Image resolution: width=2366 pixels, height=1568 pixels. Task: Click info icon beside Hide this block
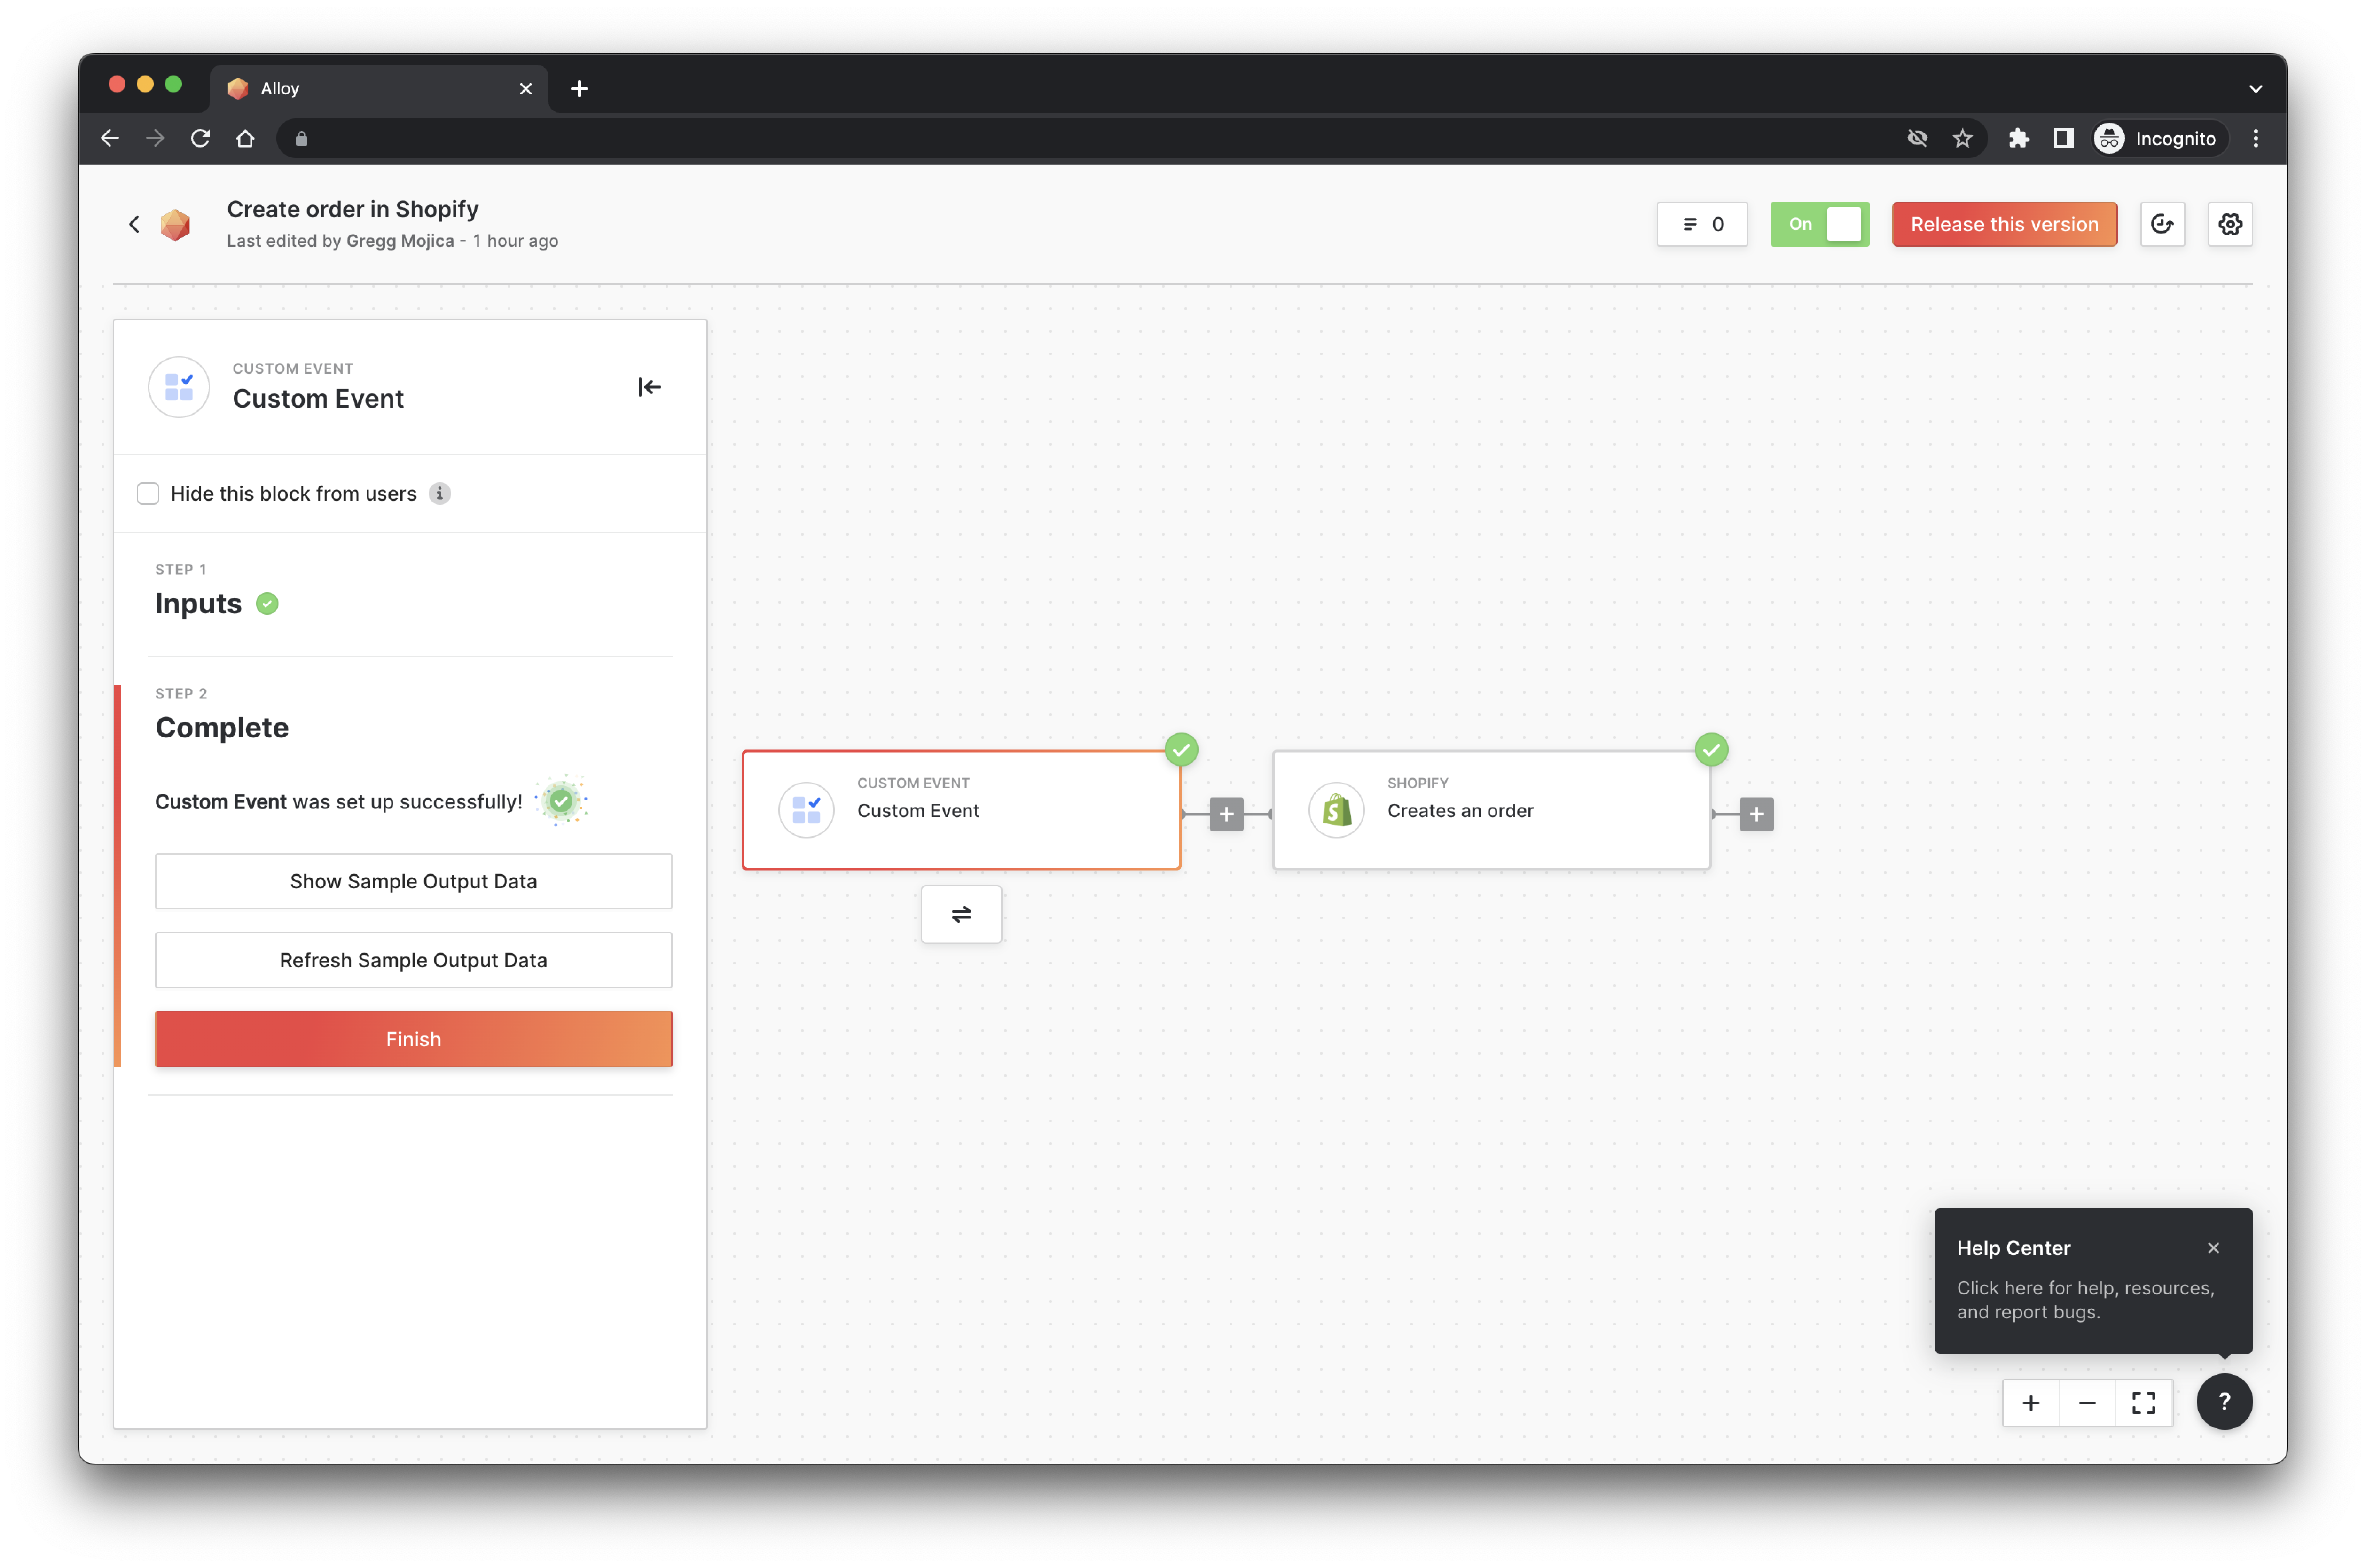[x=439, y=493]
